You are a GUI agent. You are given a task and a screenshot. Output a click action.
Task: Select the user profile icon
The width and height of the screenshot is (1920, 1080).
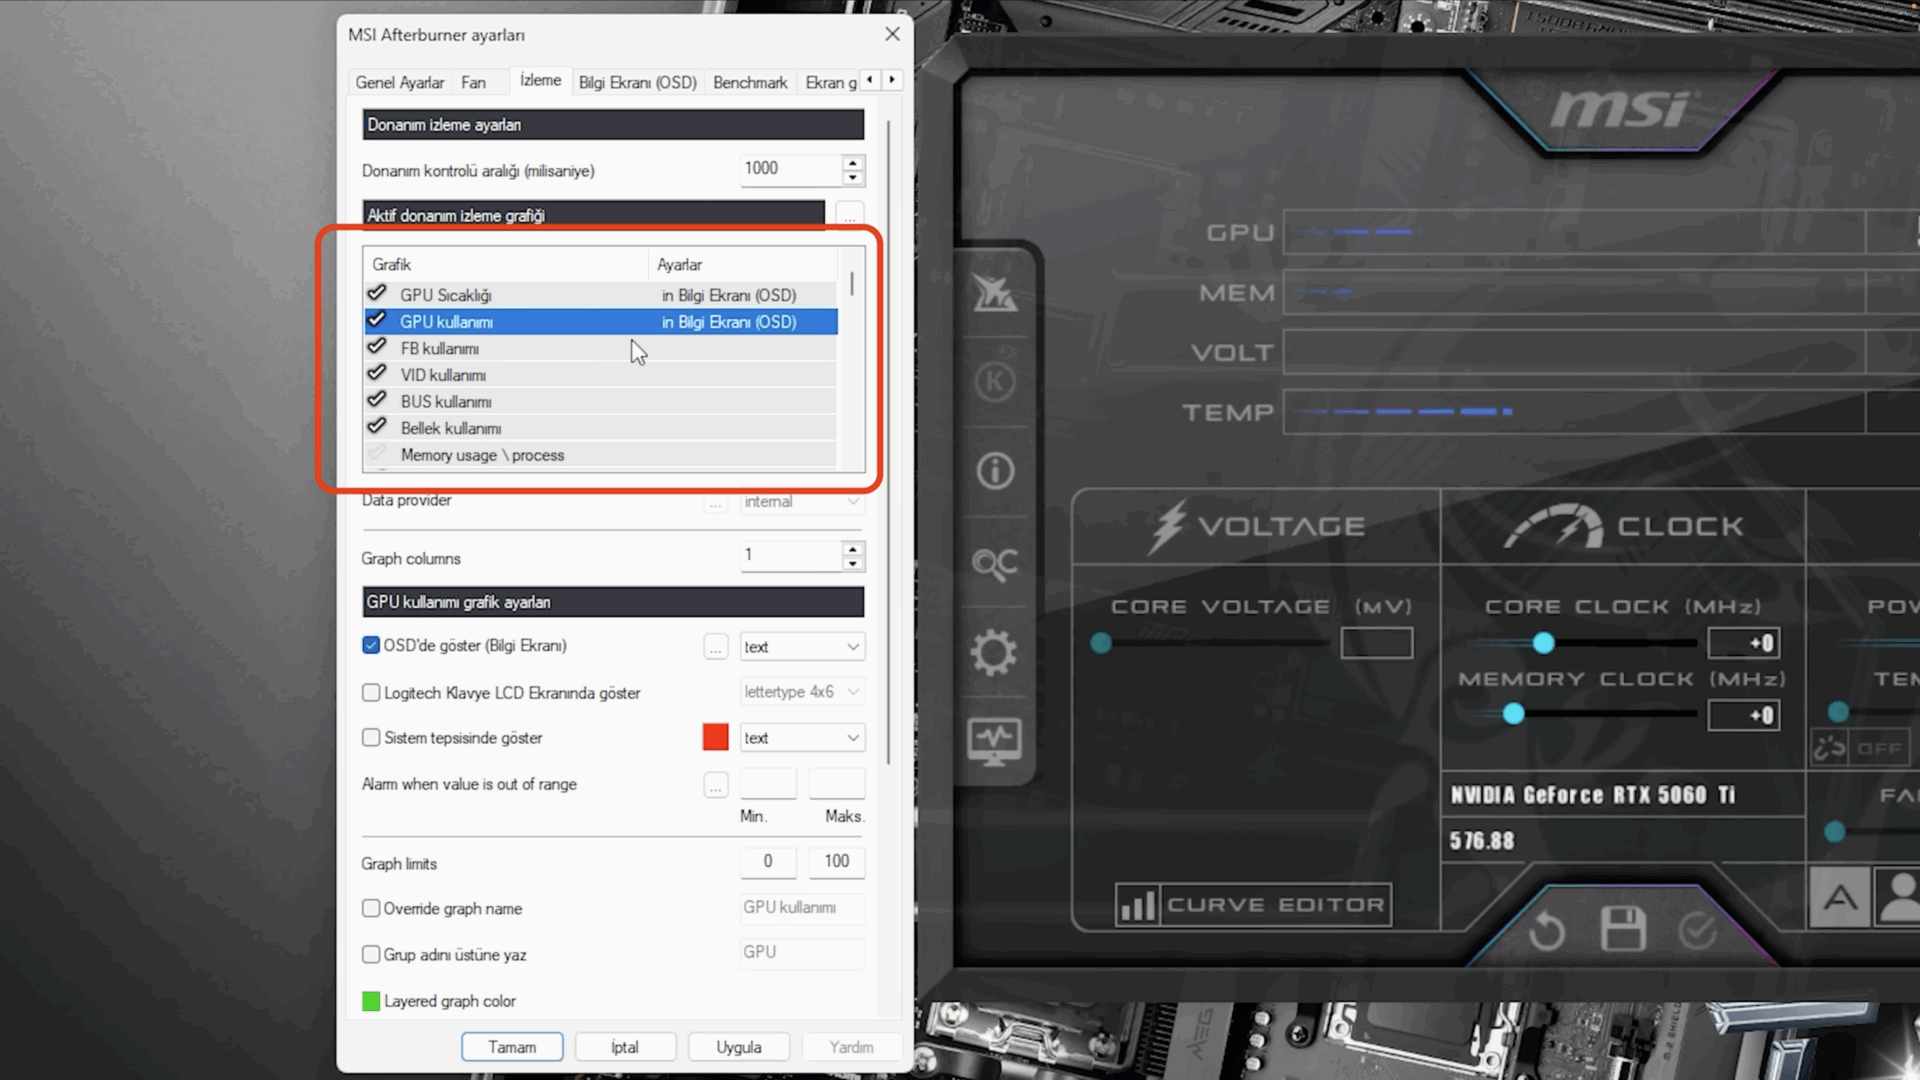pos(1898,897)
